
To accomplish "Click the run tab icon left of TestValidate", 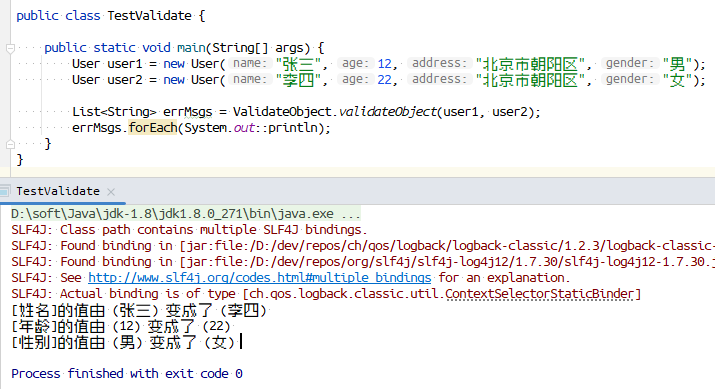I will 5,191.
